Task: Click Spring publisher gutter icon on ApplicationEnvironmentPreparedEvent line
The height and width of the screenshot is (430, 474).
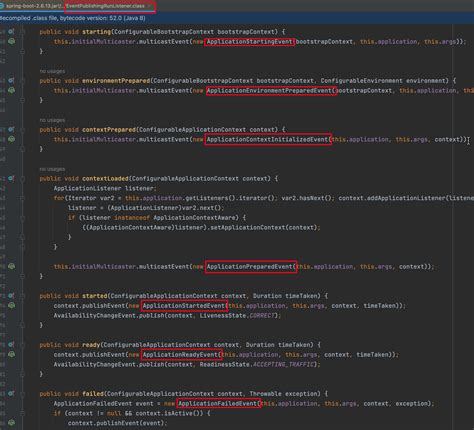Action: pos(11,90)
